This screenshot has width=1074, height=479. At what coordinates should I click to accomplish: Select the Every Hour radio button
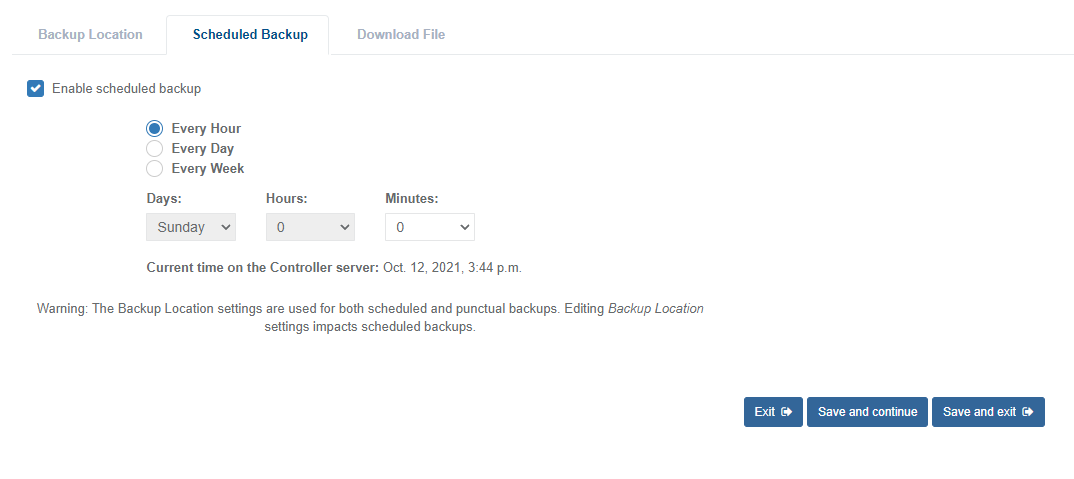155,129
